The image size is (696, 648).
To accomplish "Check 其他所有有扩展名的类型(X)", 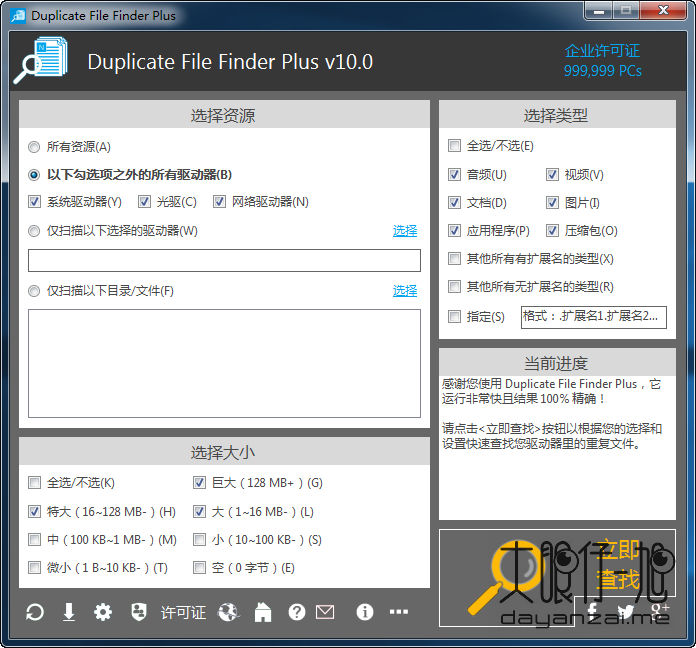I will [x=454, y=258].
